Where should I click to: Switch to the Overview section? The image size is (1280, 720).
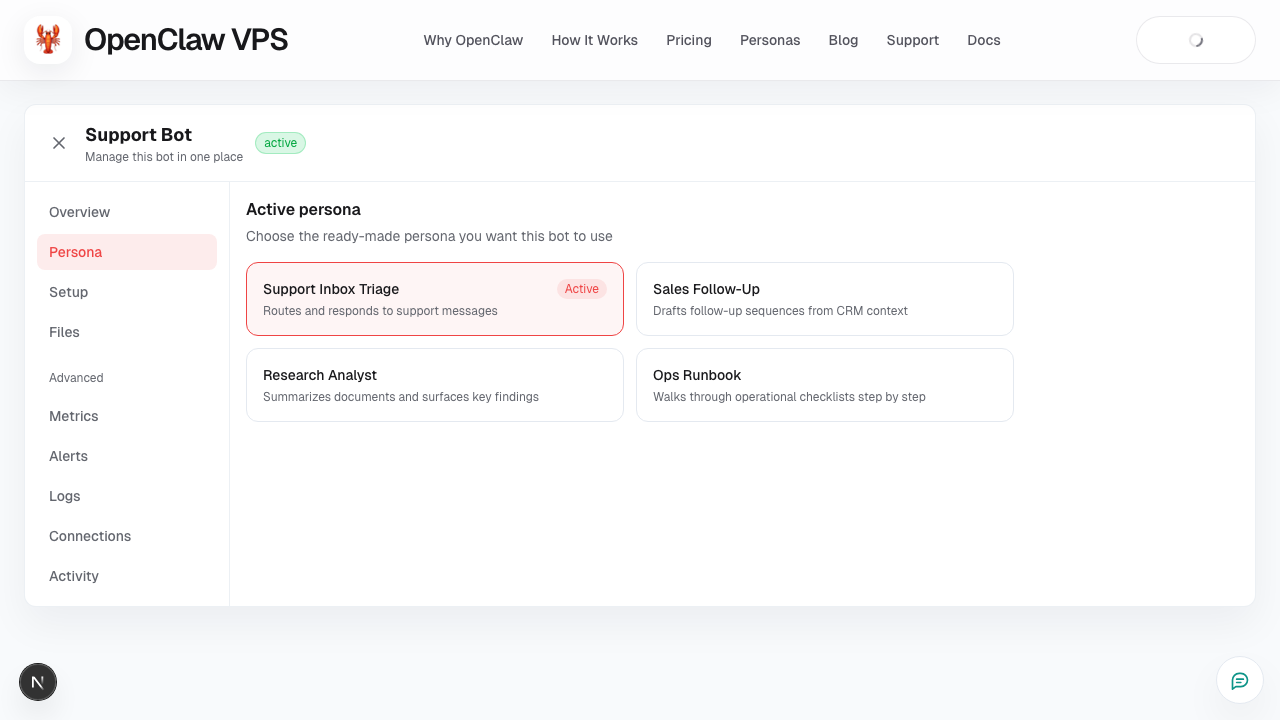coord(79,212)
